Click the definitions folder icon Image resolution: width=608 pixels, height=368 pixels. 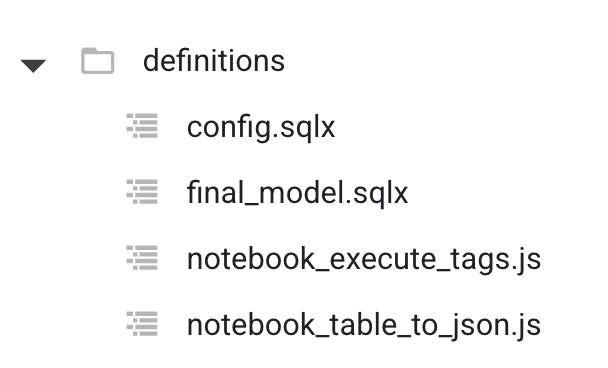pos(97,60)
